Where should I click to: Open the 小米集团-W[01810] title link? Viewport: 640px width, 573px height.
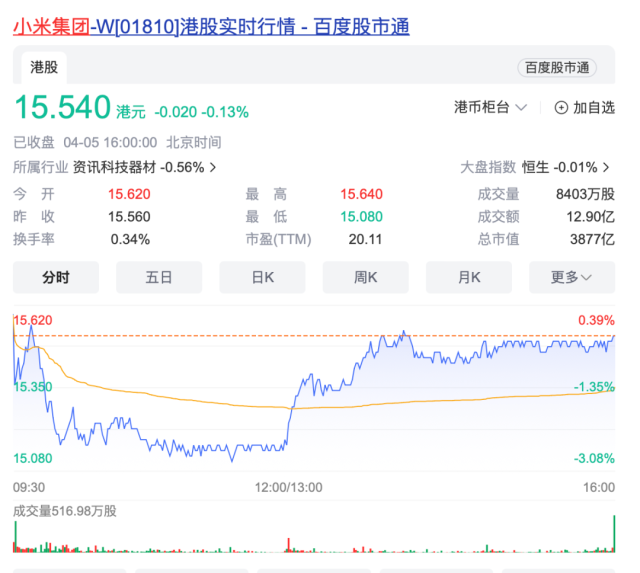(210, 27)
